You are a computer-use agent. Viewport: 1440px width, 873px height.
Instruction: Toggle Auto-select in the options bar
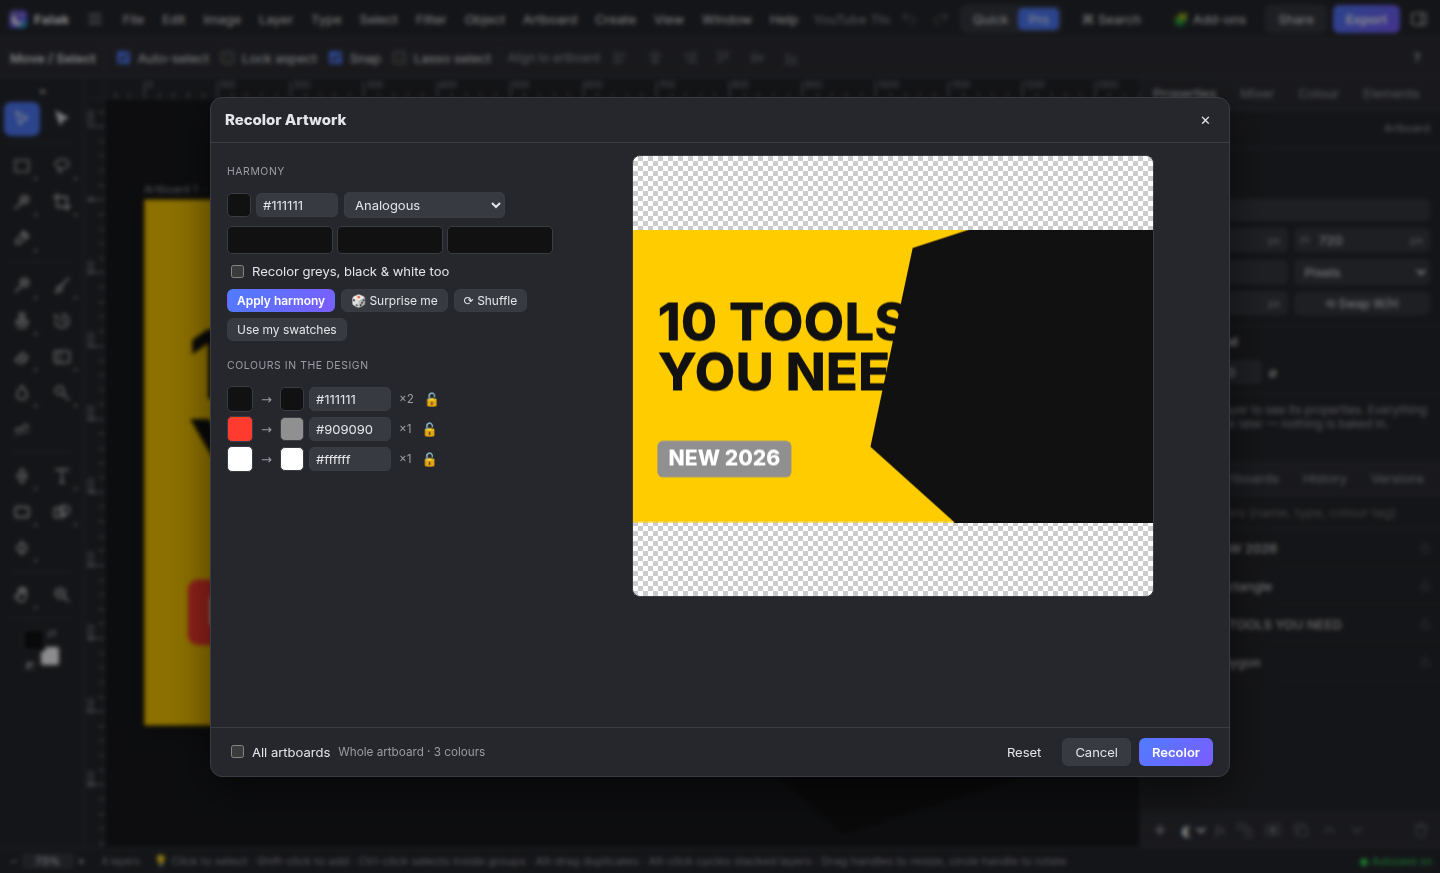(124, 58)
